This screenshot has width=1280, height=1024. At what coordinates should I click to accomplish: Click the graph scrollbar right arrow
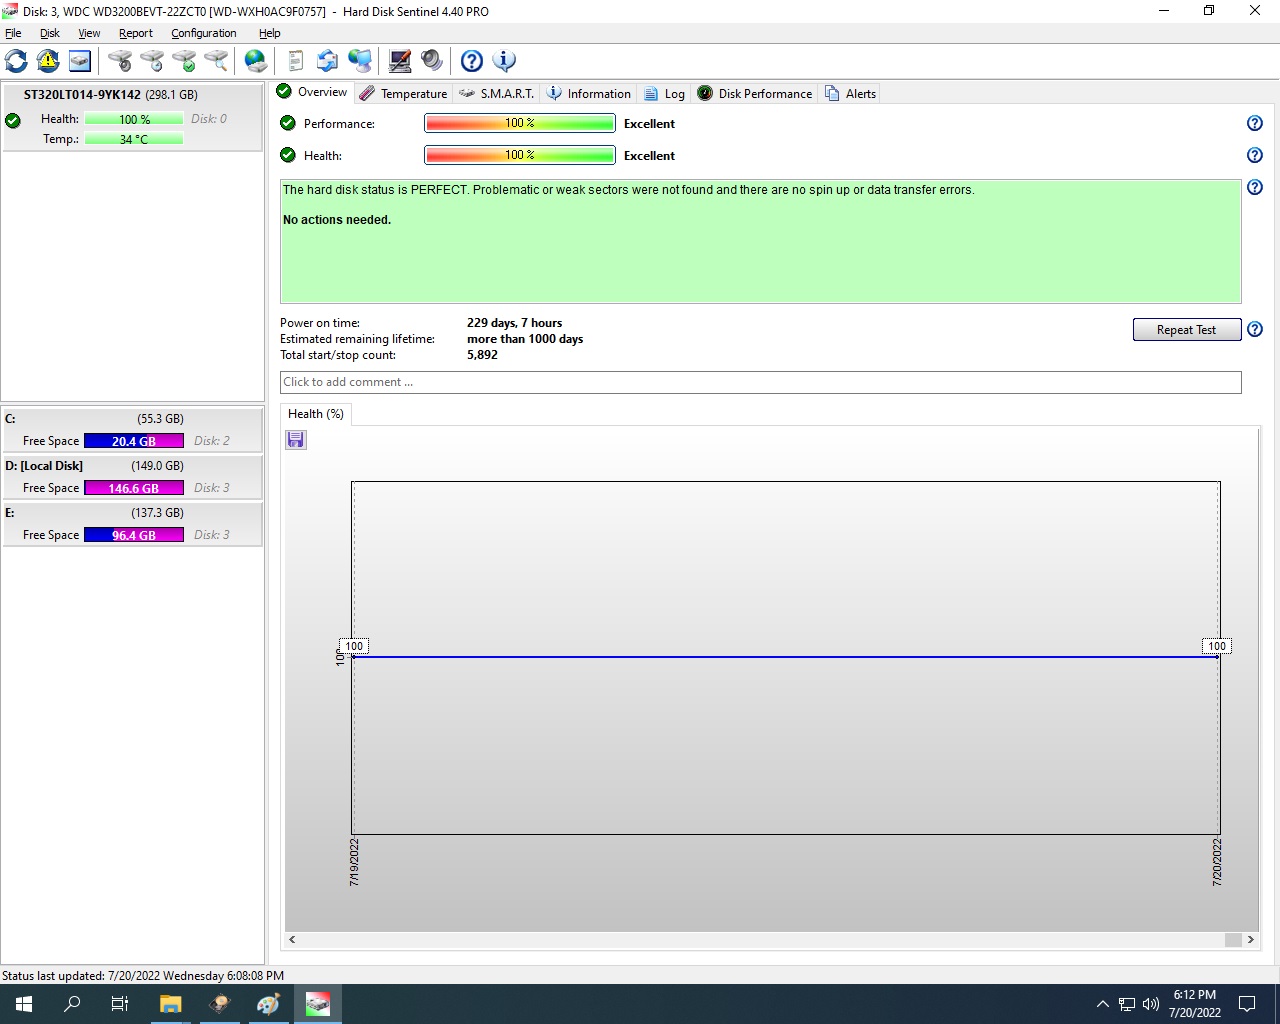1251,939
